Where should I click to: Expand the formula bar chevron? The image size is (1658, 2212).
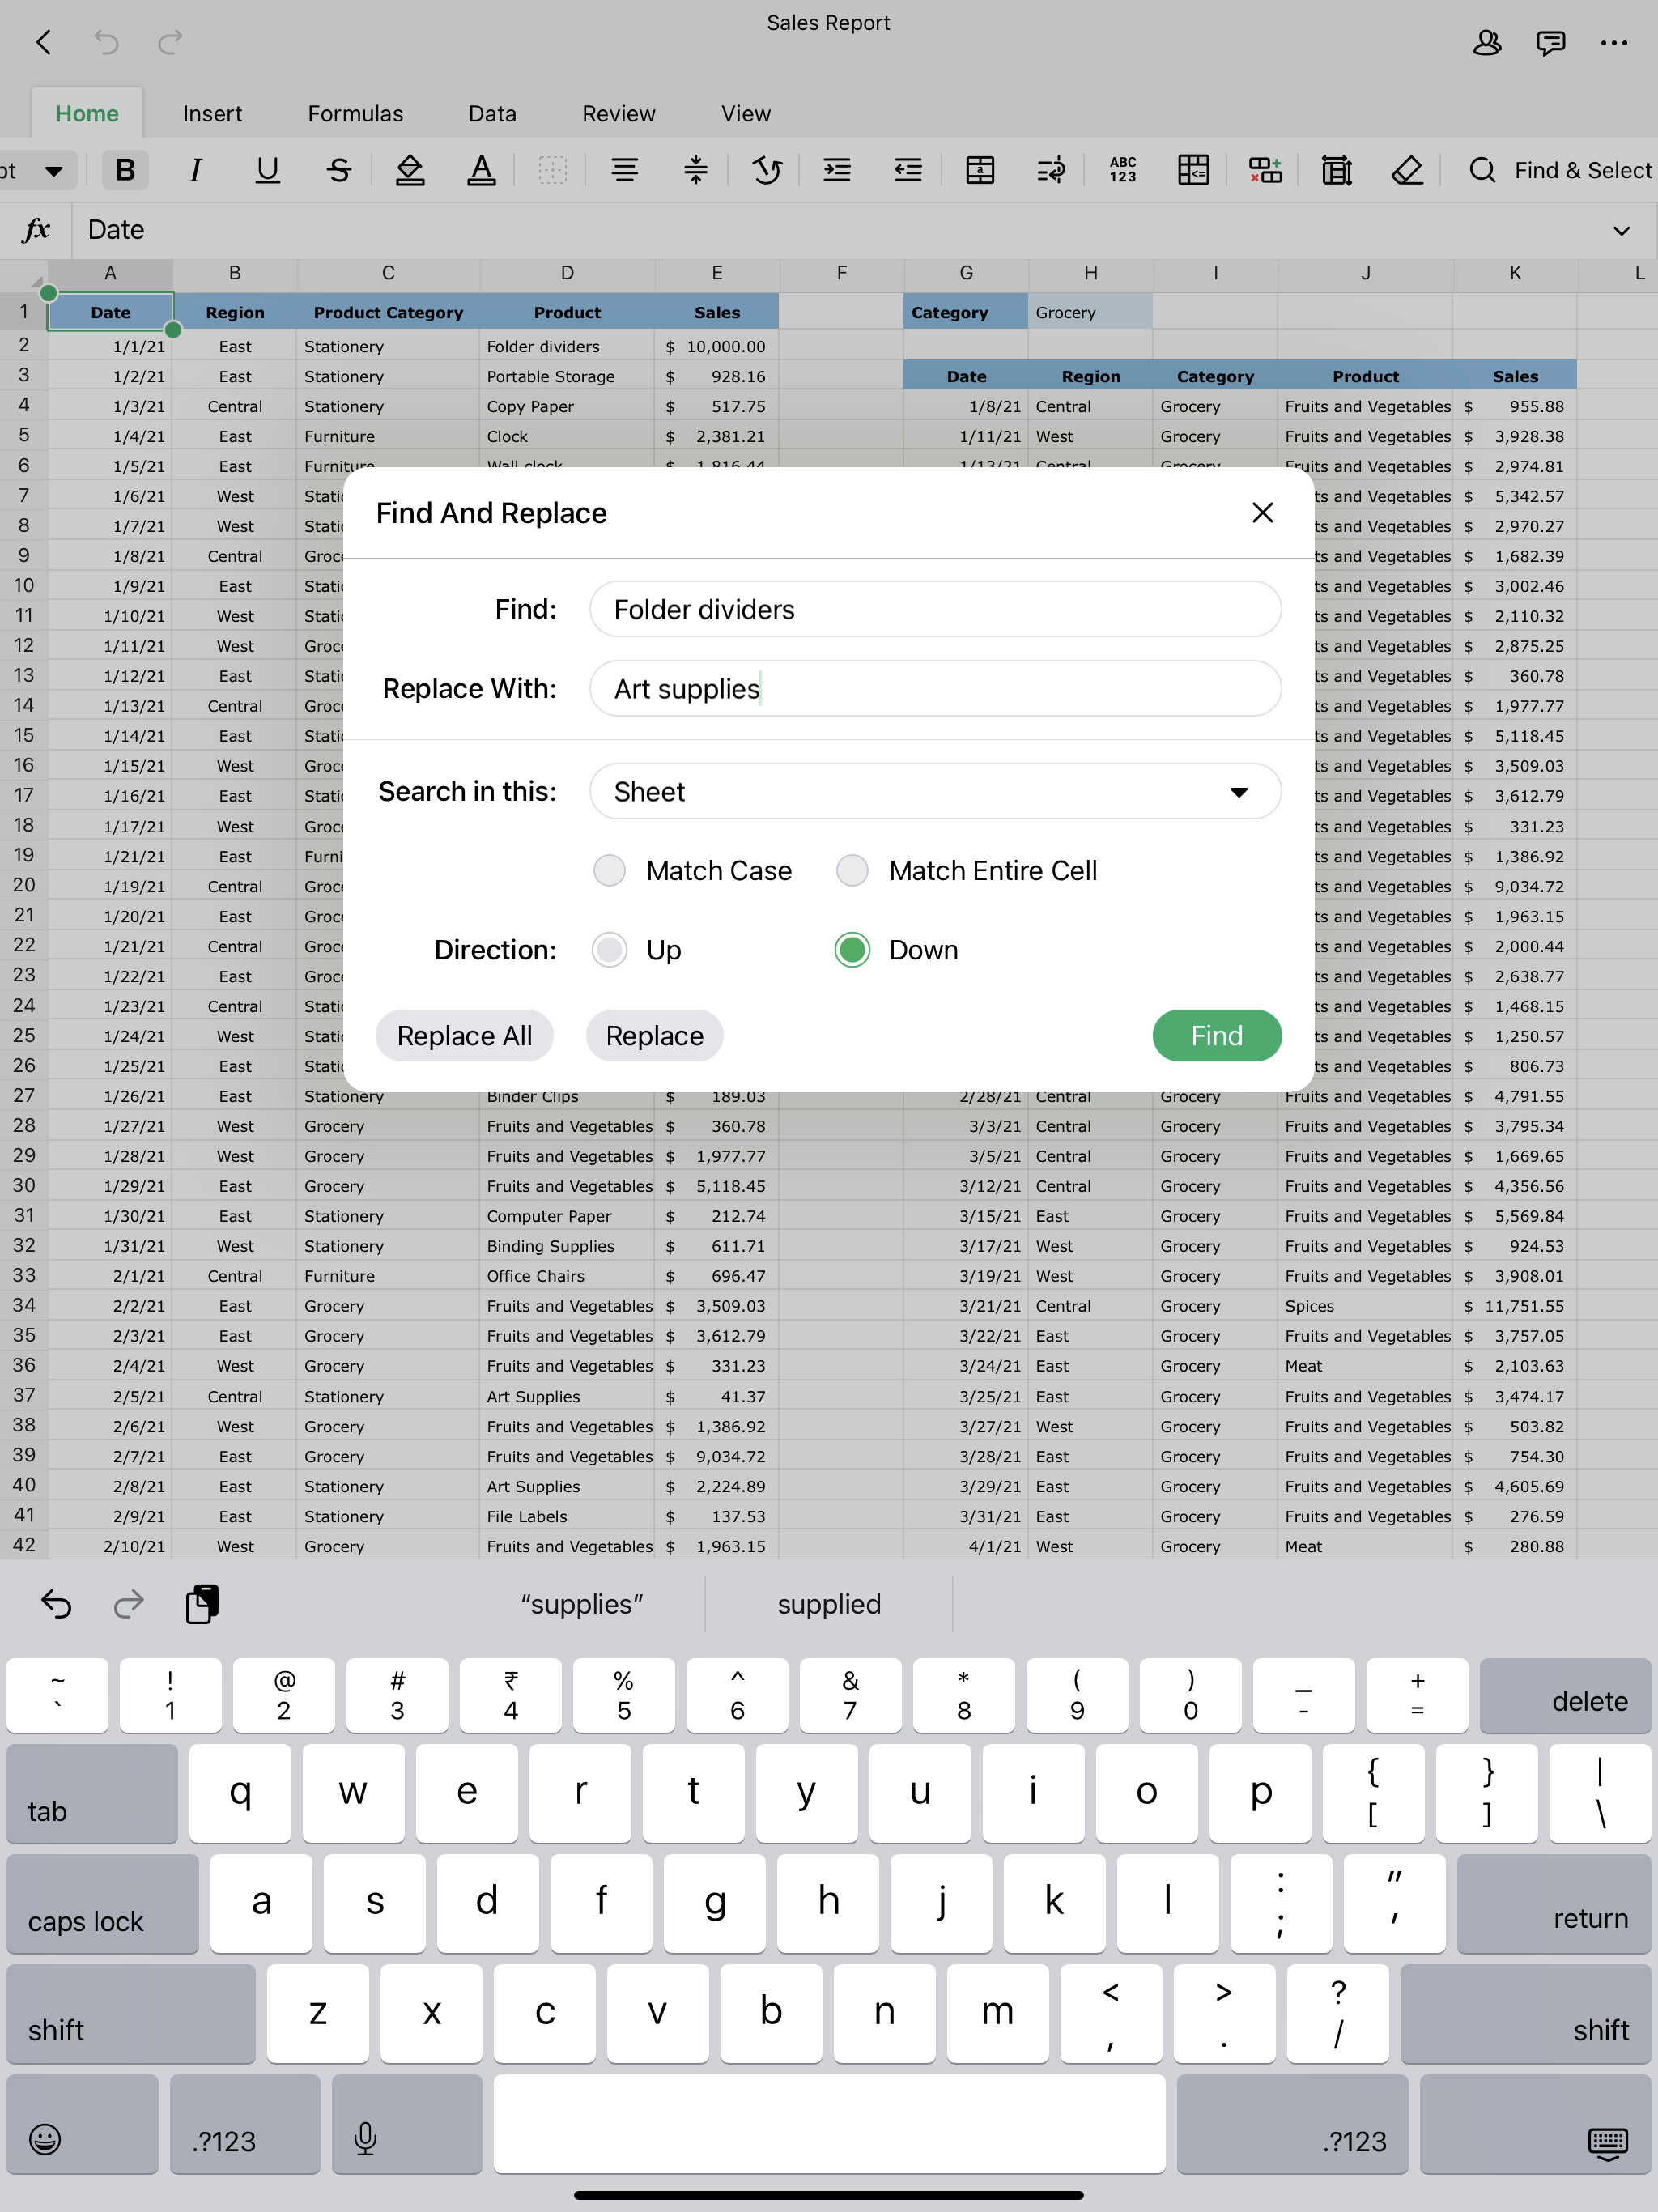(x=1621, y=230)
